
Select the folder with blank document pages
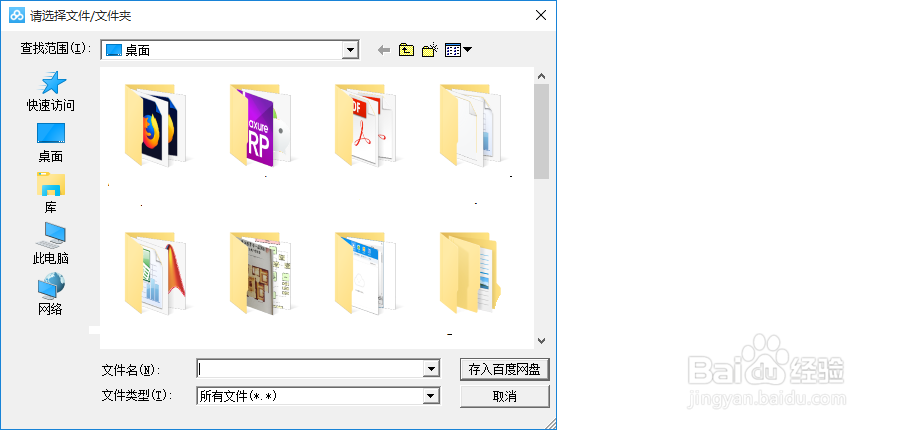pos(471,125)
